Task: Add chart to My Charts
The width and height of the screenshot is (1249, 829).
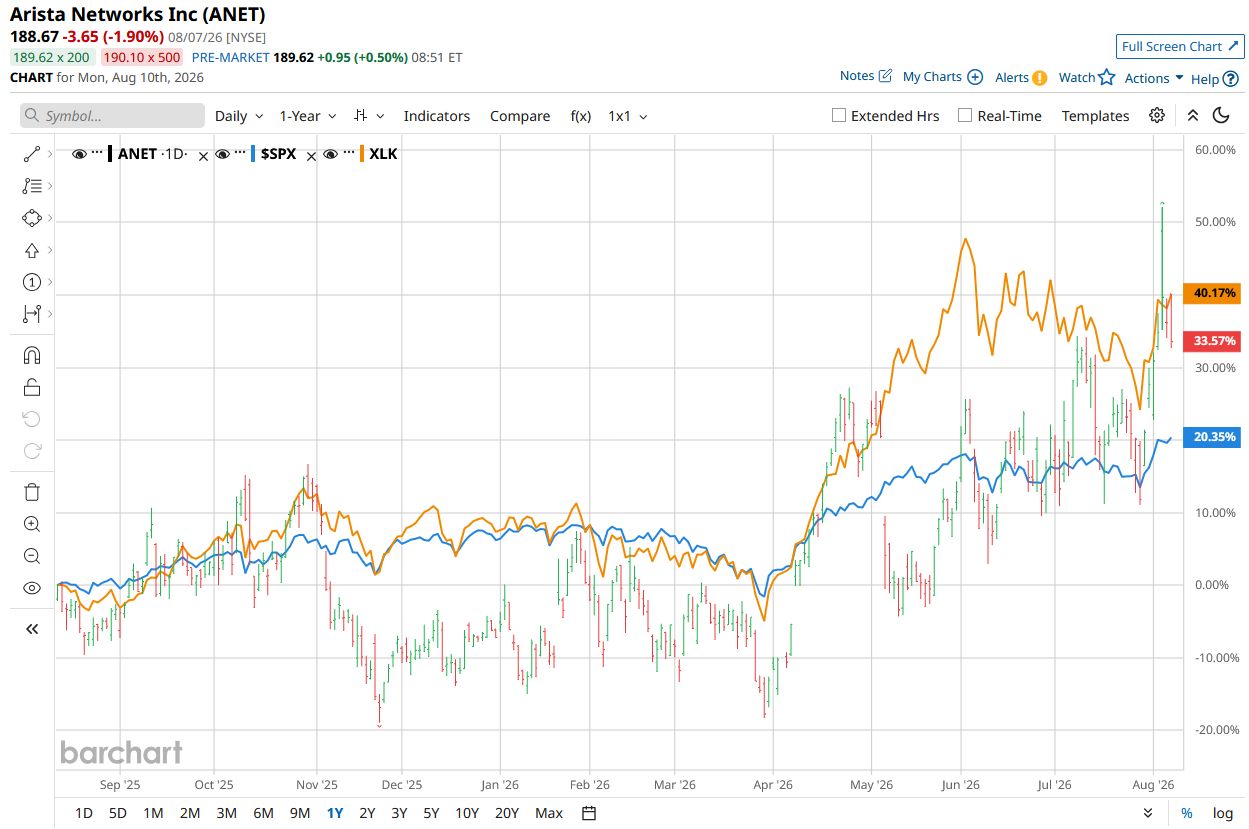Action: pyautogui.click(x=942, y=77)
